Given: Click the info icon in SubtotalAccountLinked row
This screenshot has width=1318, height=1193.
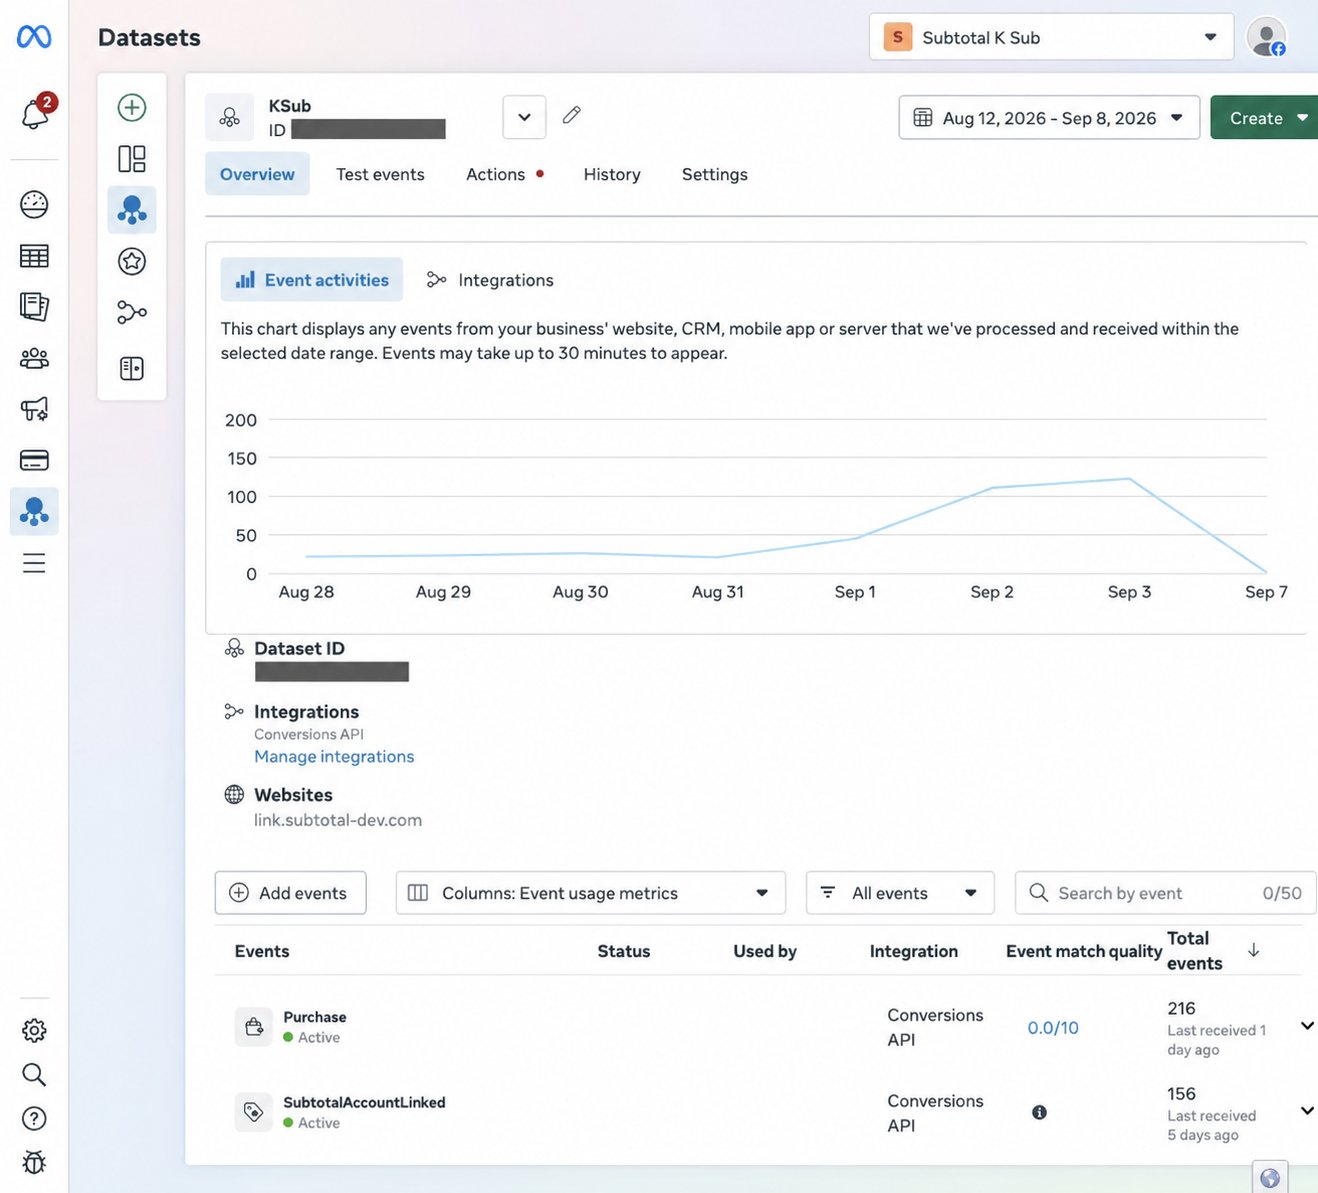Looking at the screenshot, I should [1039, 1112].
